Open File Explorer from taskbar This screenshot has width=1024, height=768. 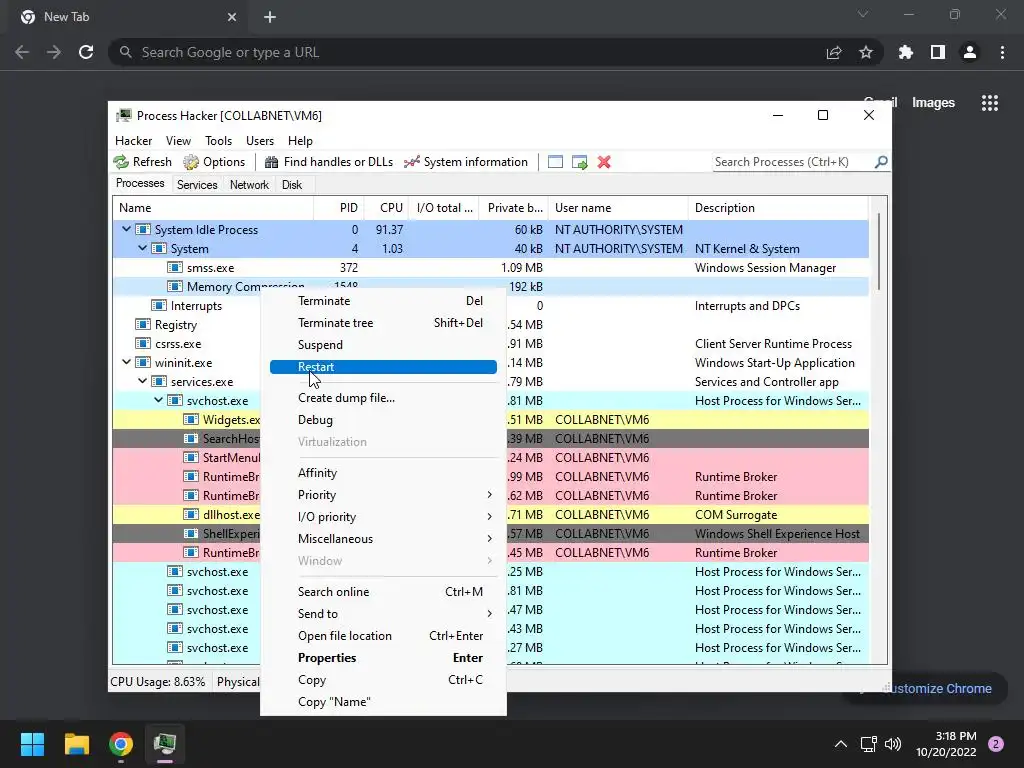[x=76, y=744]
